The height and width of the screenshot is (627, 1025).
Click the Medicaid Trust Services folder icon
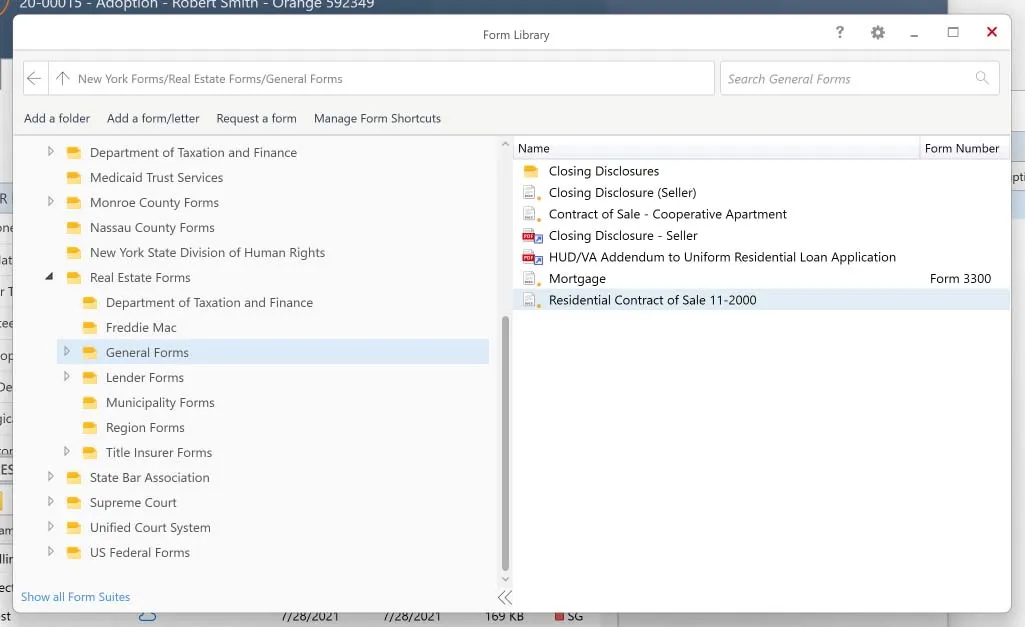click(x=74, y=178)
